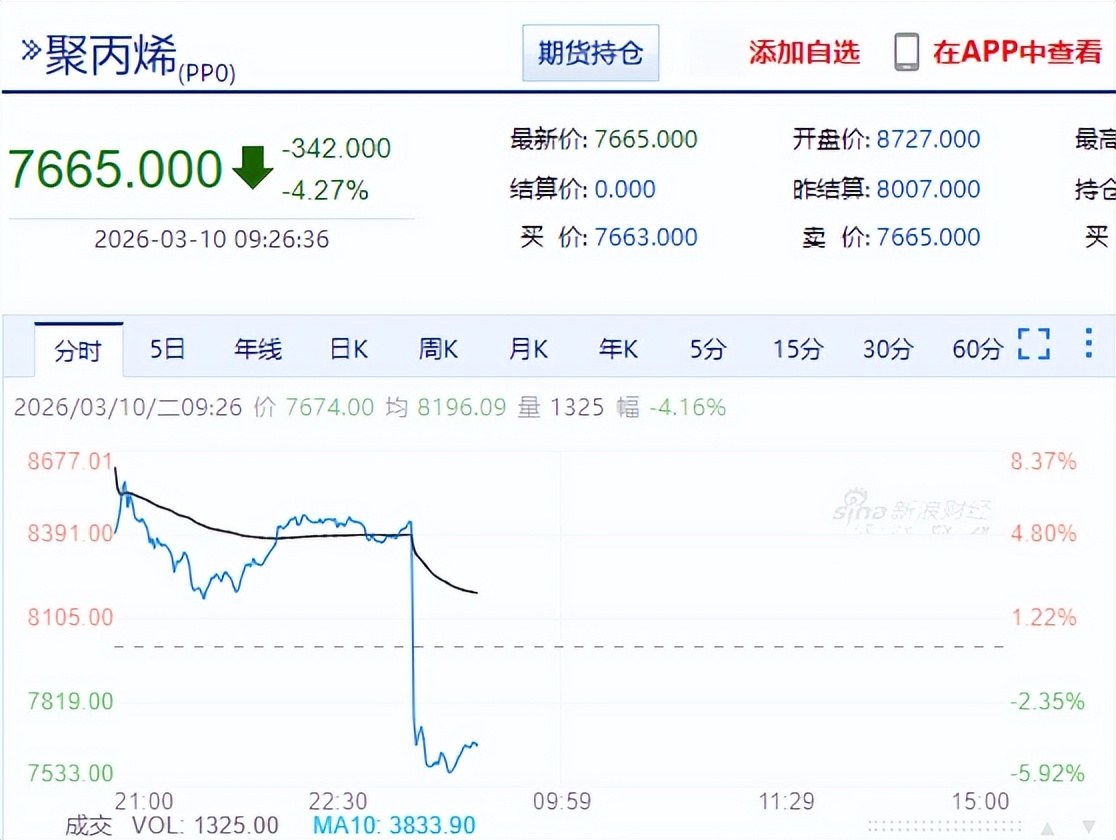Click the green down arrow price indicator
The height and width of the screenshot is (840, 1116).
pos(252,167)
